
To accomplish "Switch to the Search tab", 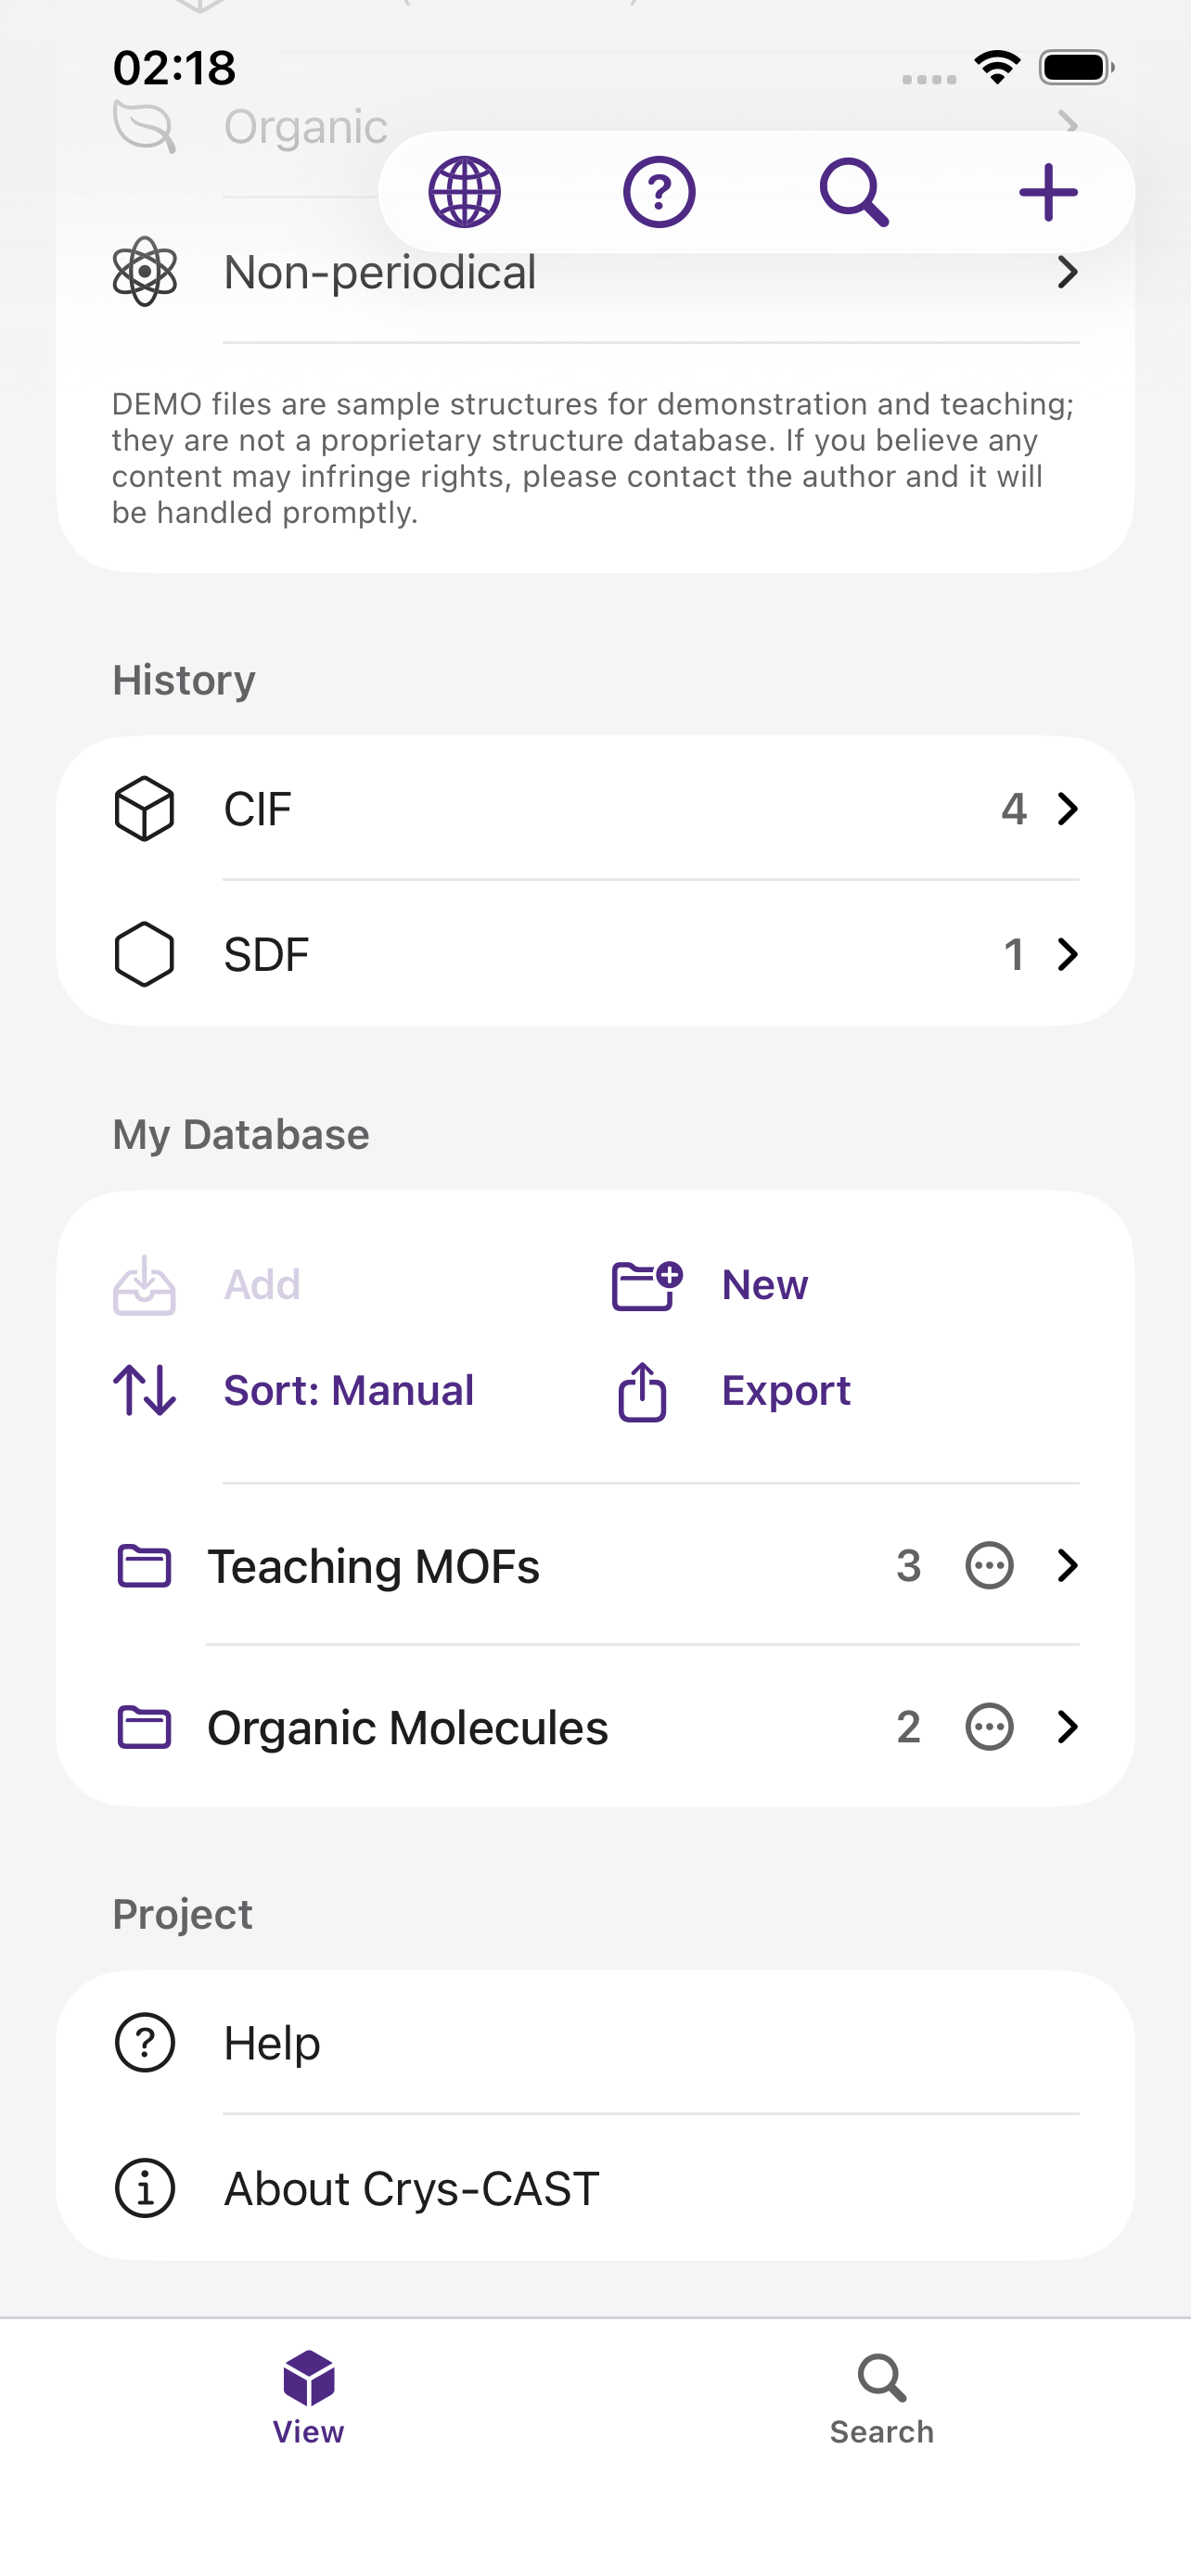I will (x=881, y=2398).
